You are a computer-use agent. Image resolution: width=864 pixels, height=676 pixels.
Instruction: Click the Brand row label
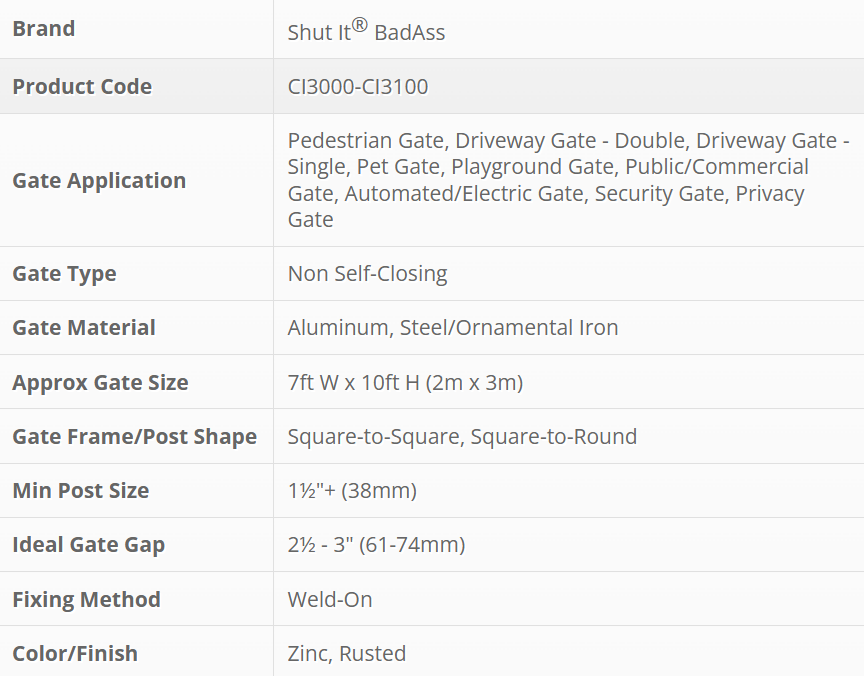(x=43, y=29)
